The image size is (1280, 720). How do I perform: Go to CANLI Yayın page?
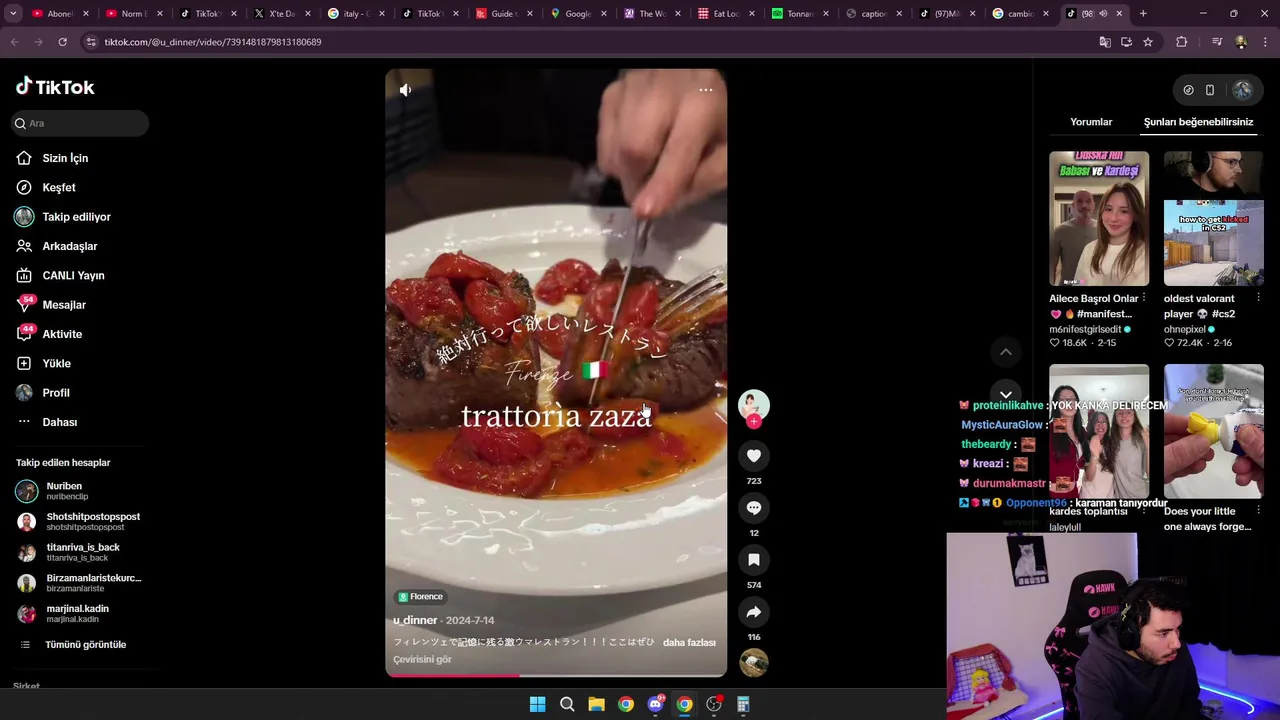[73, 275]
